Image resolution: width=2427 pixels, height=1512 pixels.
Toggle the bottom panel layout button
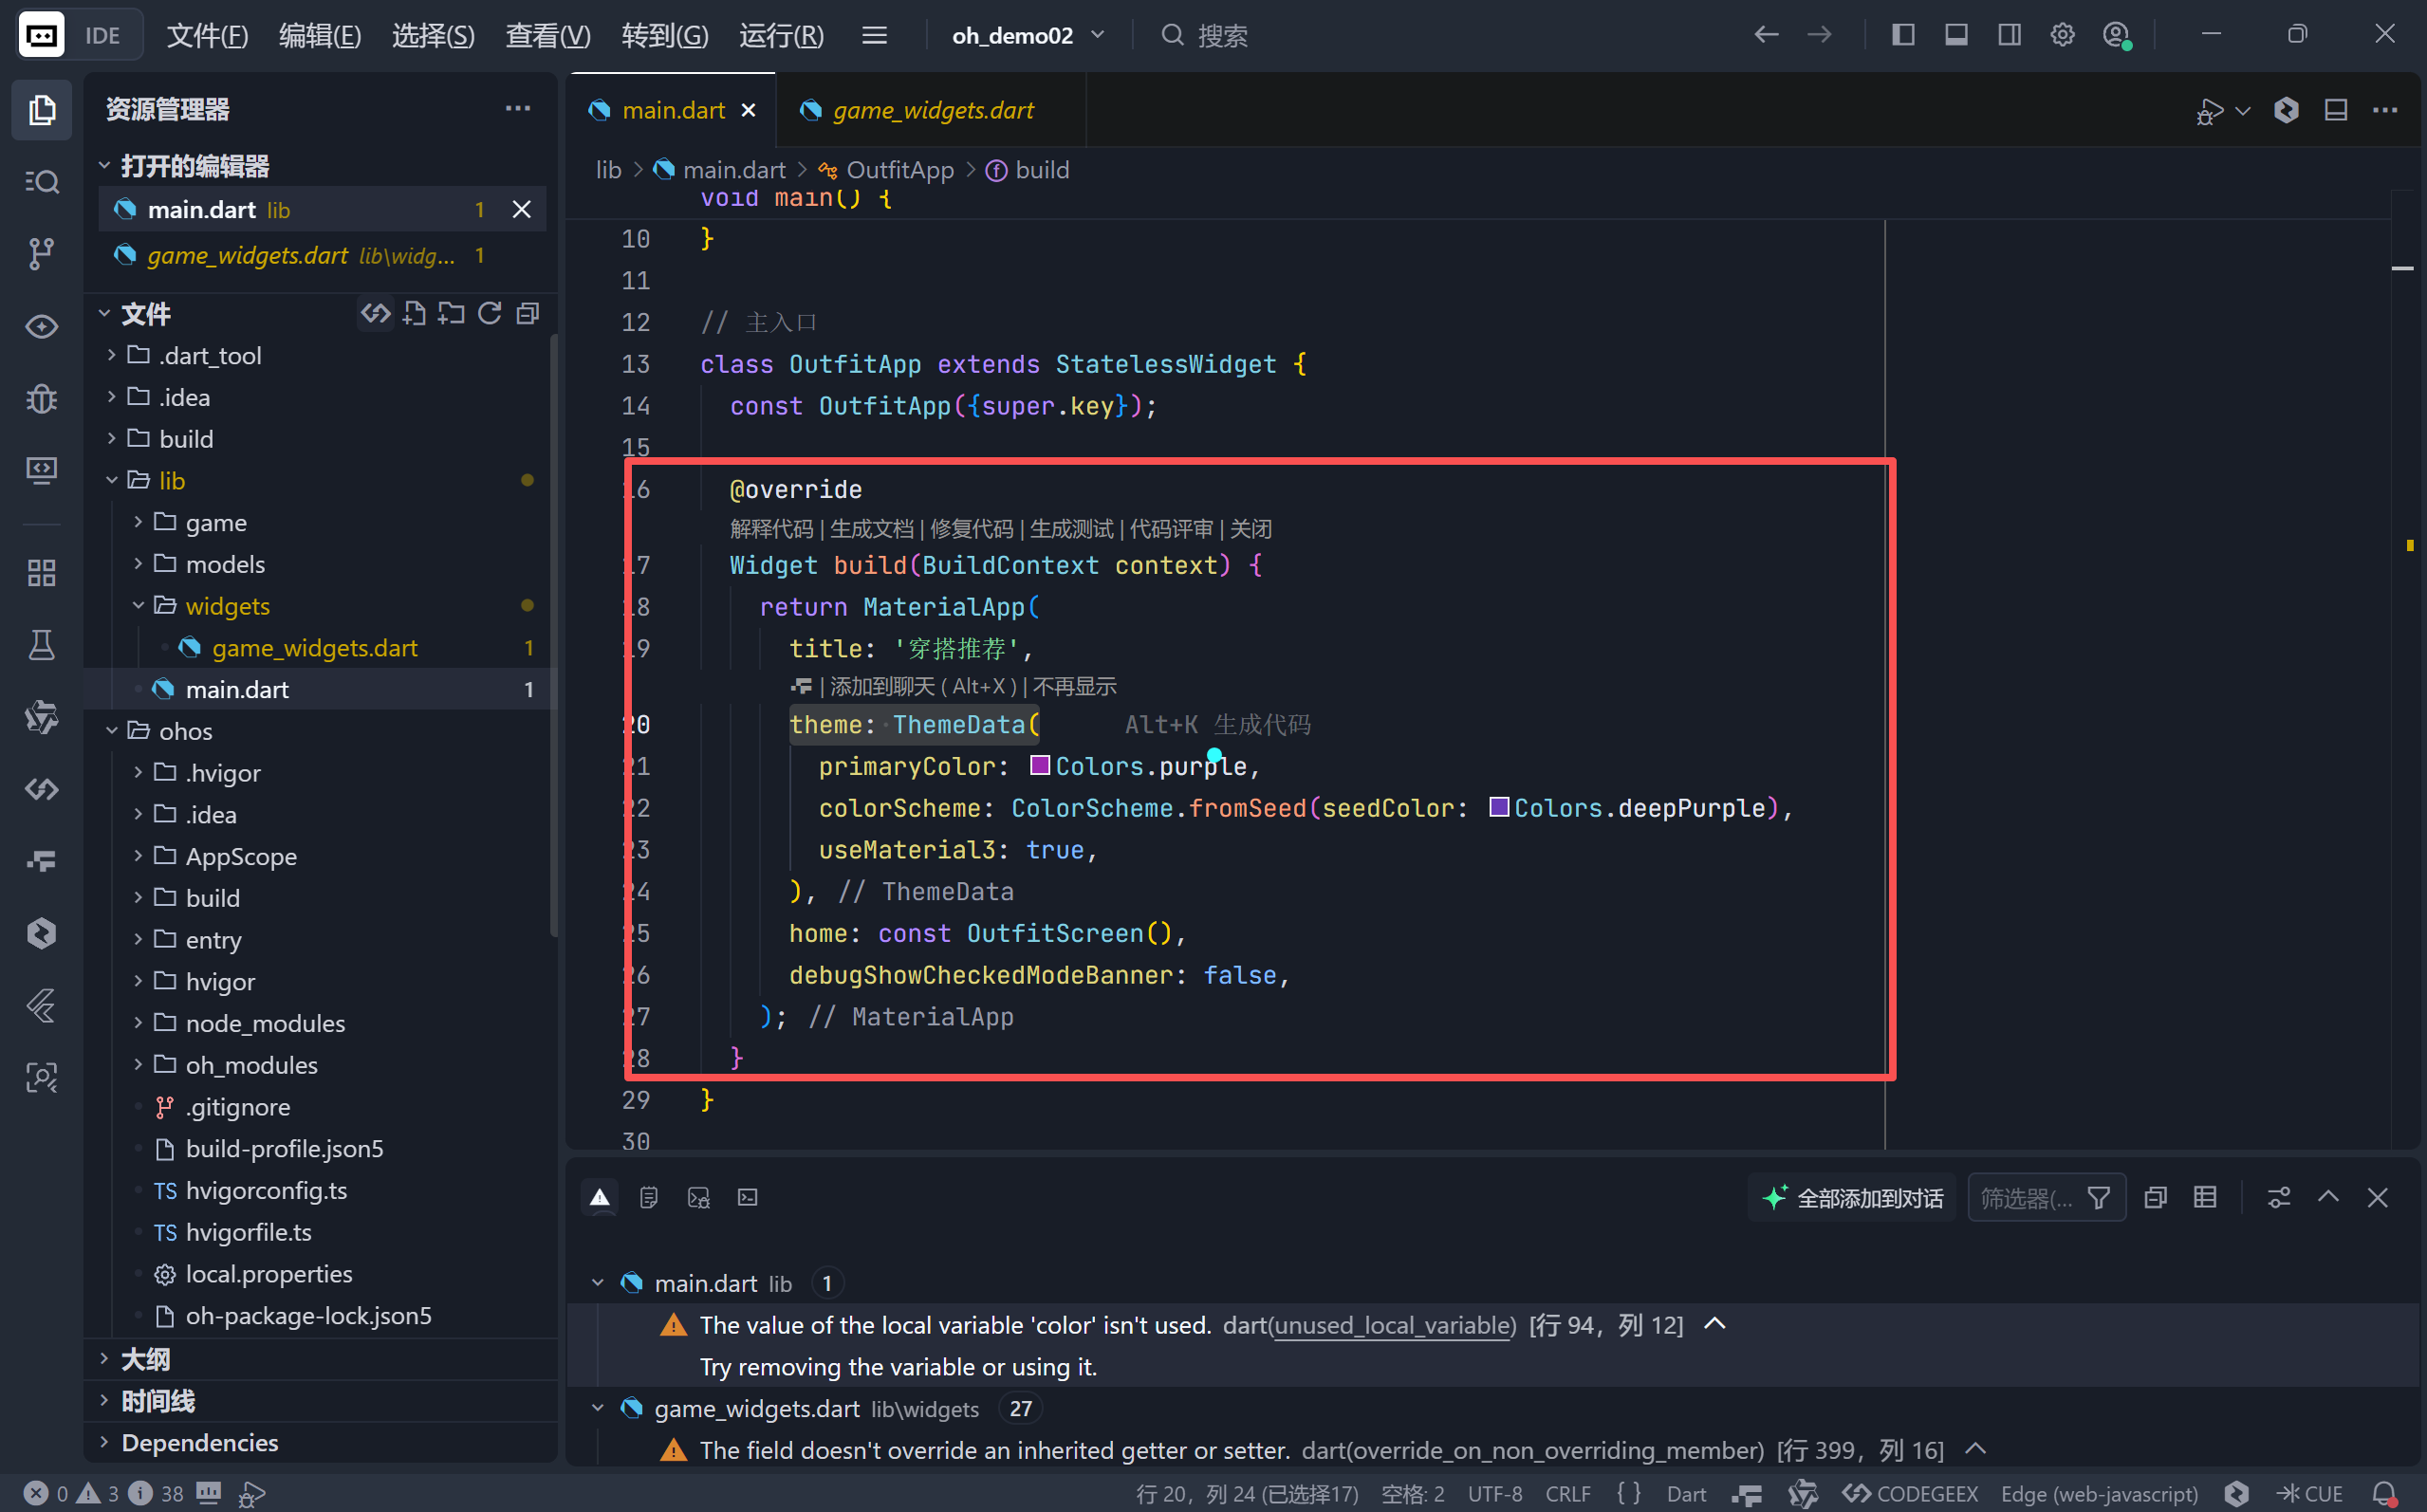[x=1956, y=35]
